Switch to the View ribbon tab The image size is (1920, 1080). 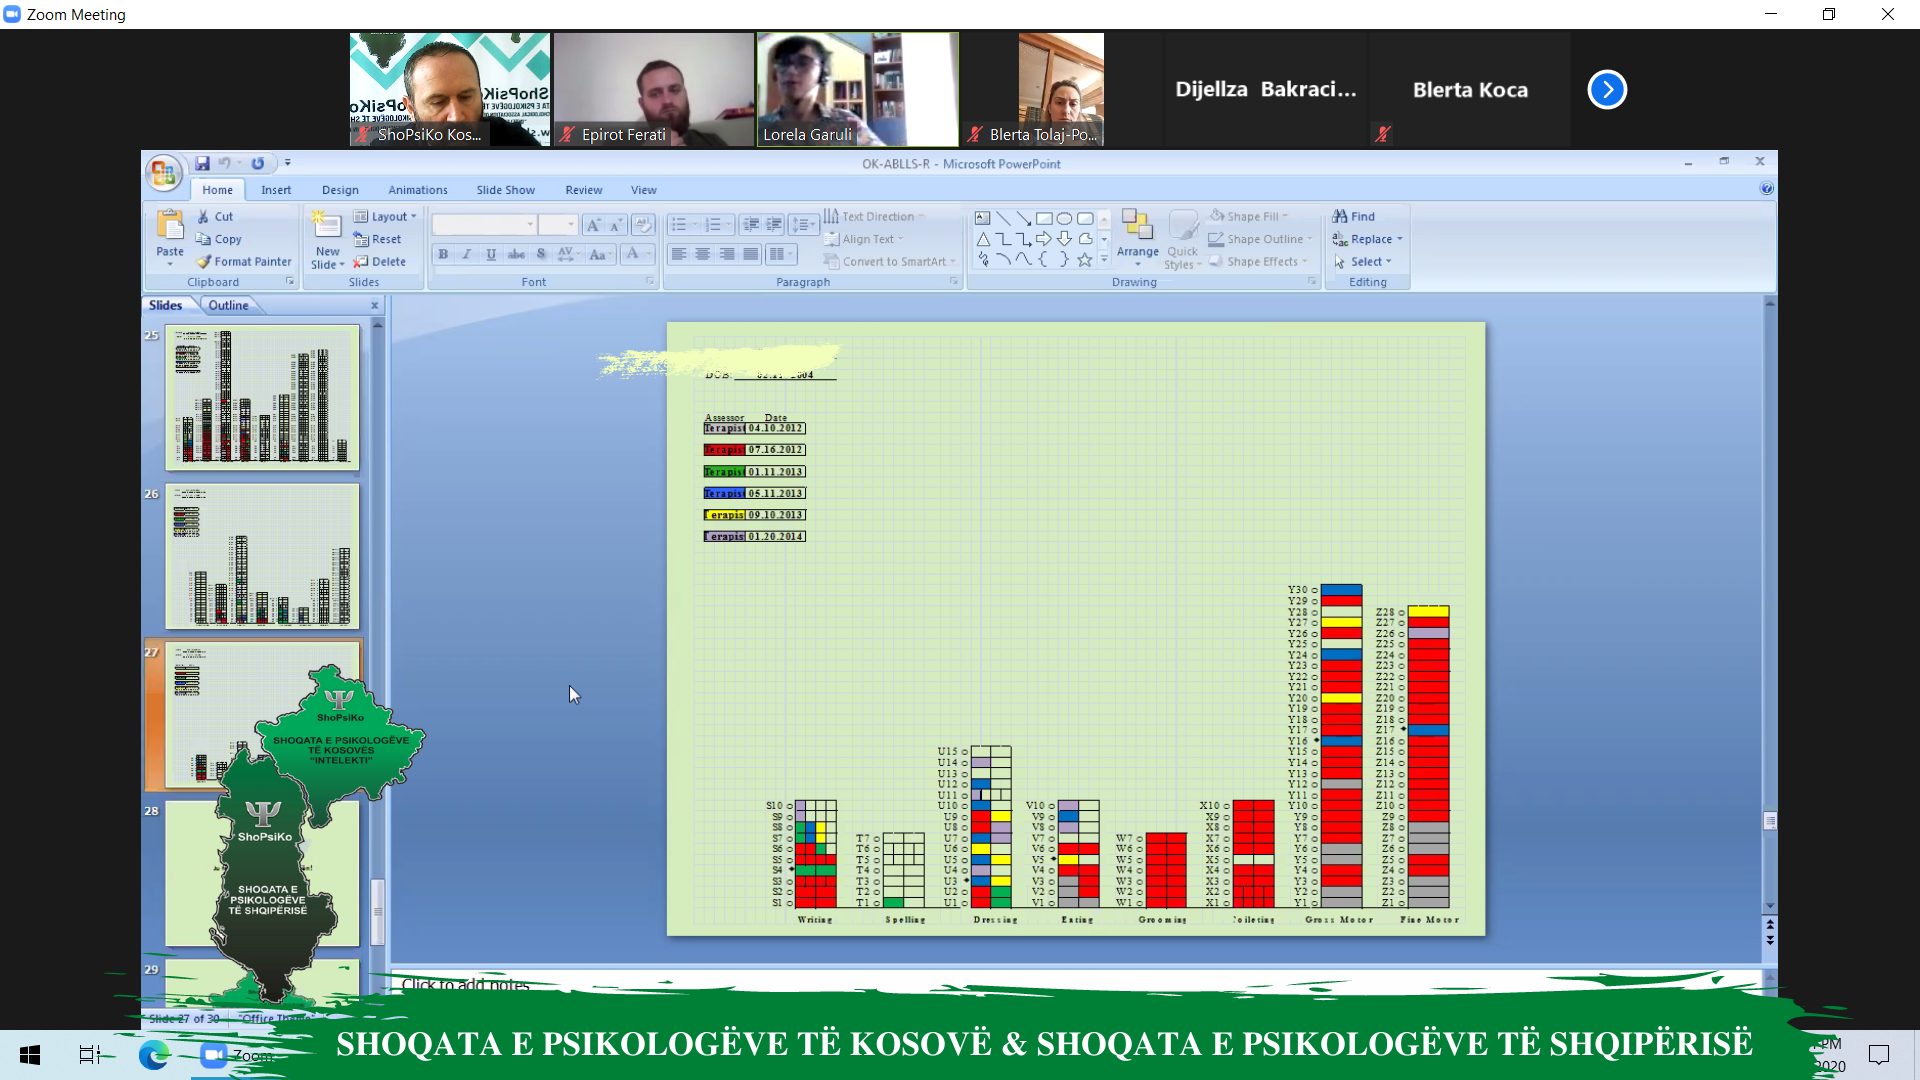[x=644, y=190]
